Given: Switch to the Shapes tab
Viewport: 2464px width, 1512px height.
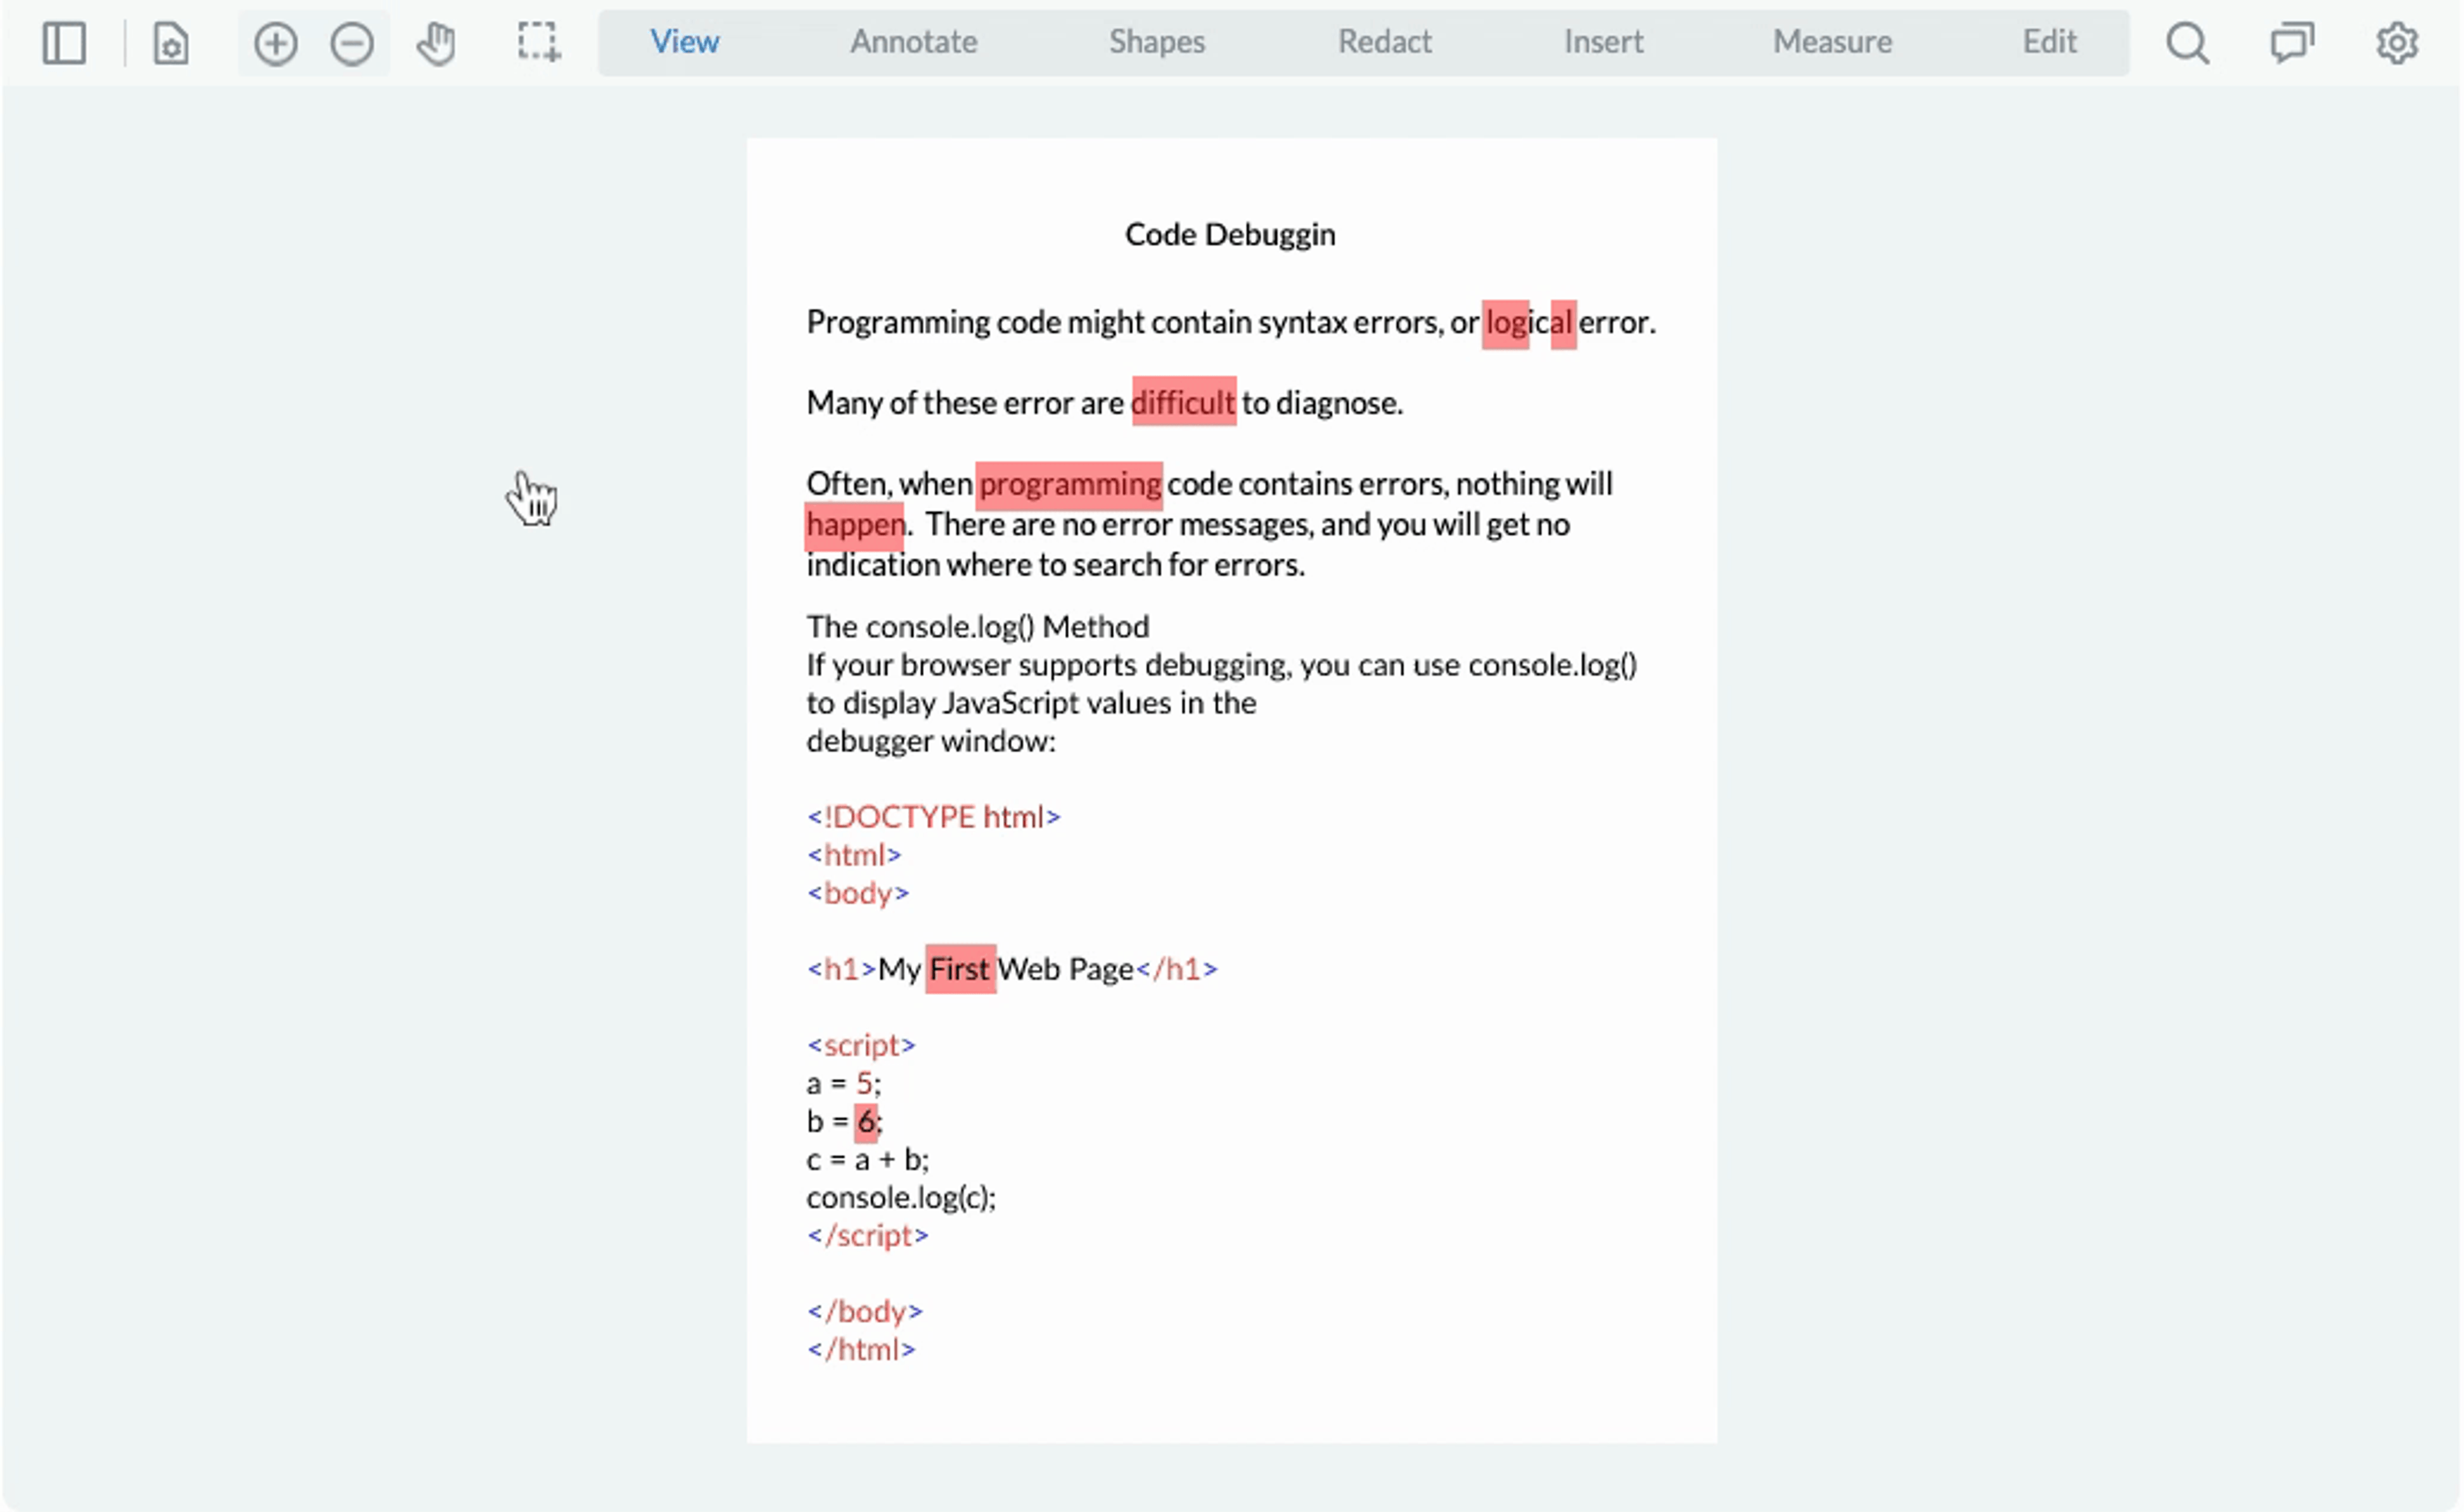Looking at the screenshot, I should (1156, 42).
